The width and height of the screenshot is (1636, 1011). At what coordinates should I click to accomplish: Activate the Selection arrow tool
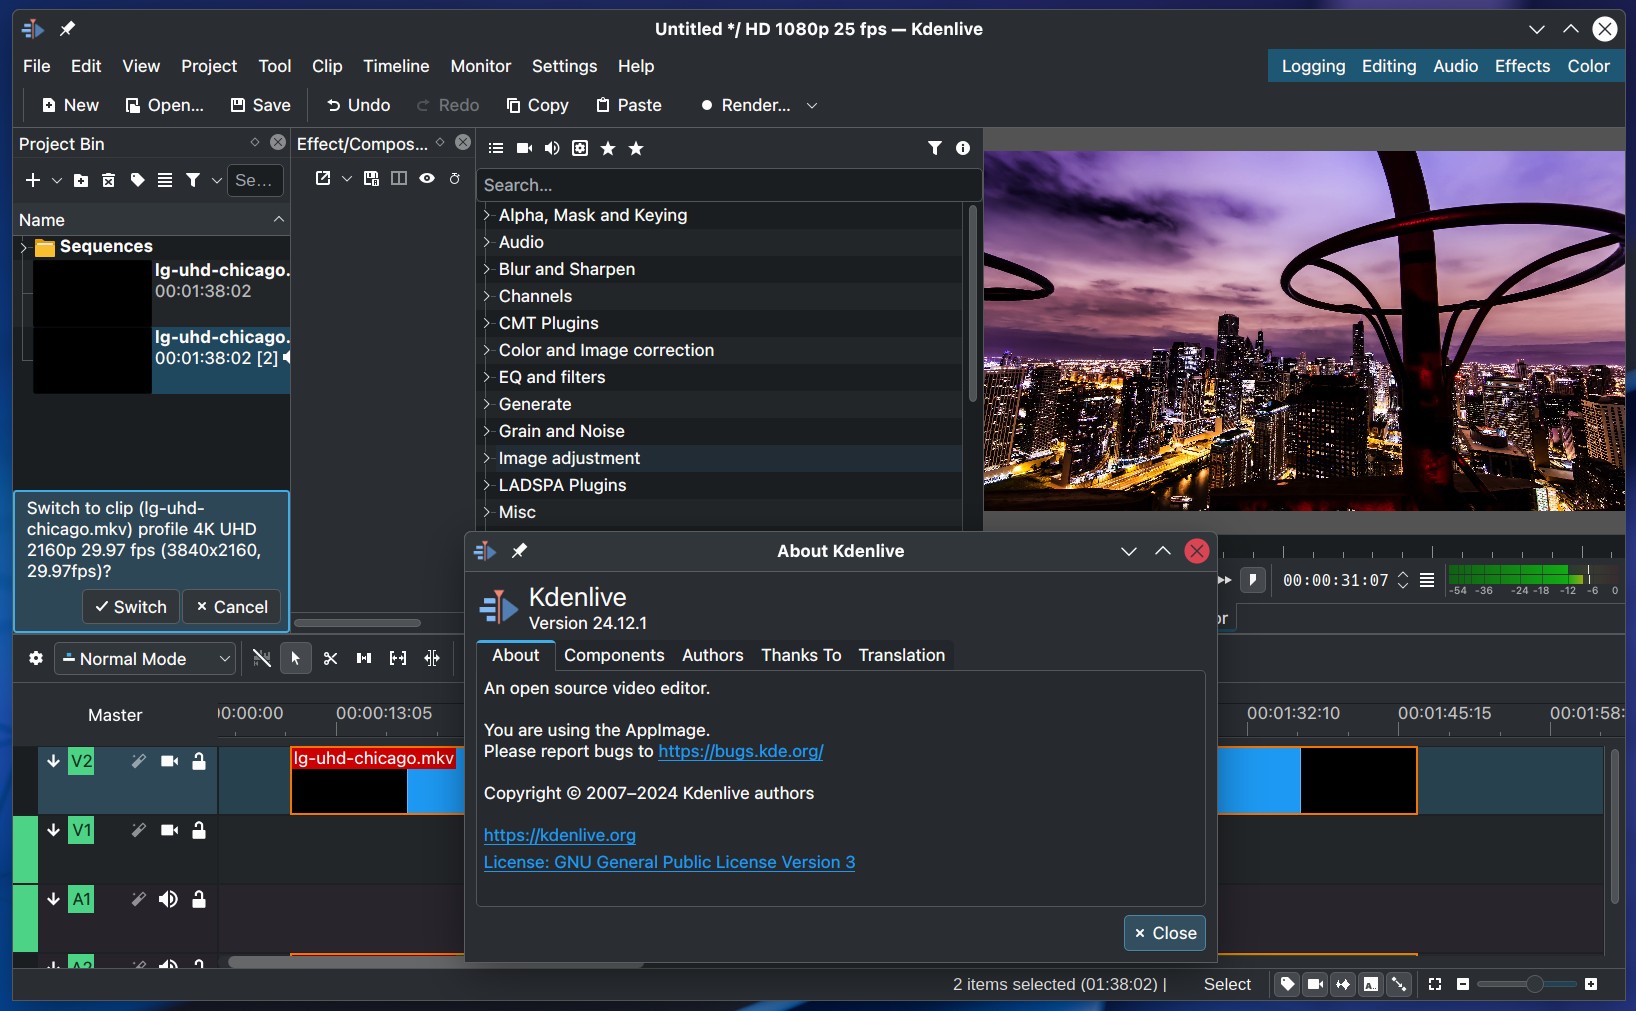click(x=295, y=658)
